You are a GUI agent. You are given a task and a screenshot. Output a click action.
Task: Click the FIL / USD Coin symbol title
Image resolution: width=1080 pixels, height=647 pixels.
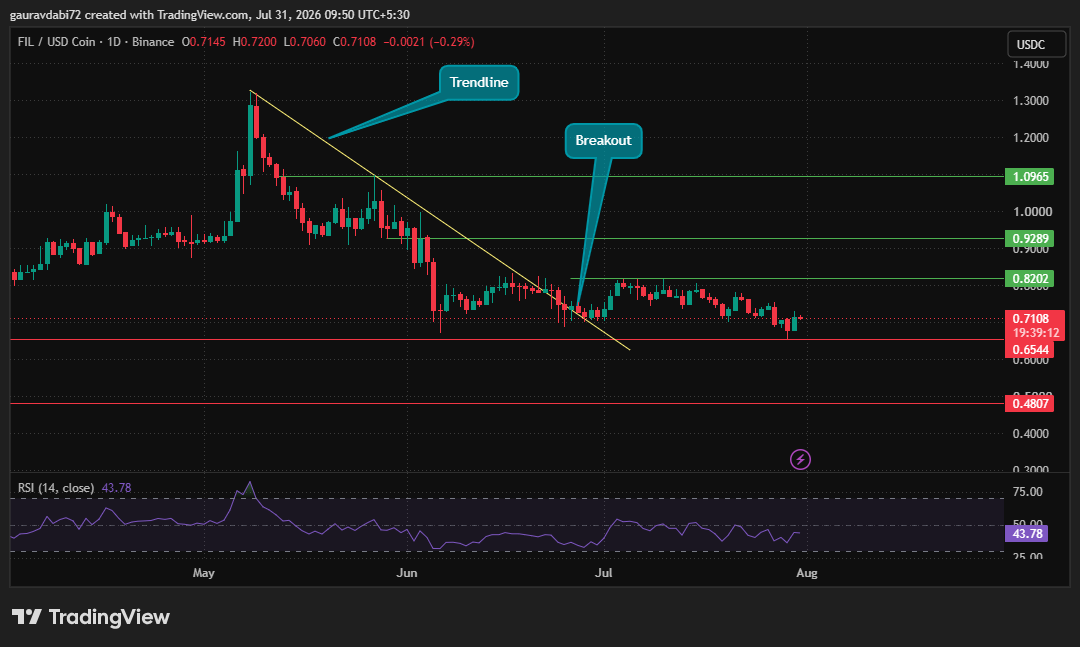pyautogui.click(x=96, y=42)
